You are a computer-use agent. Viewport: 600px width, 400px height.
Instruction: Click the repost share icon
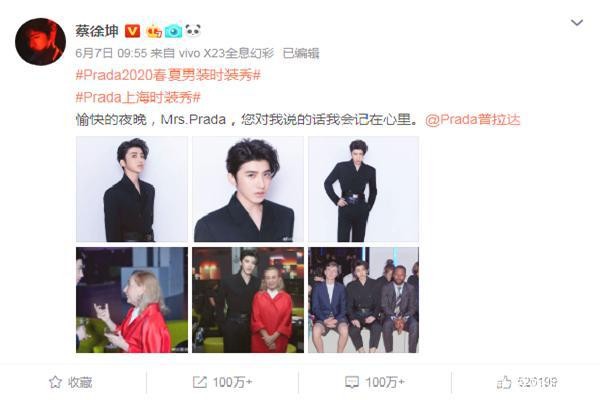pyautogui.click(x=199, y=382)
